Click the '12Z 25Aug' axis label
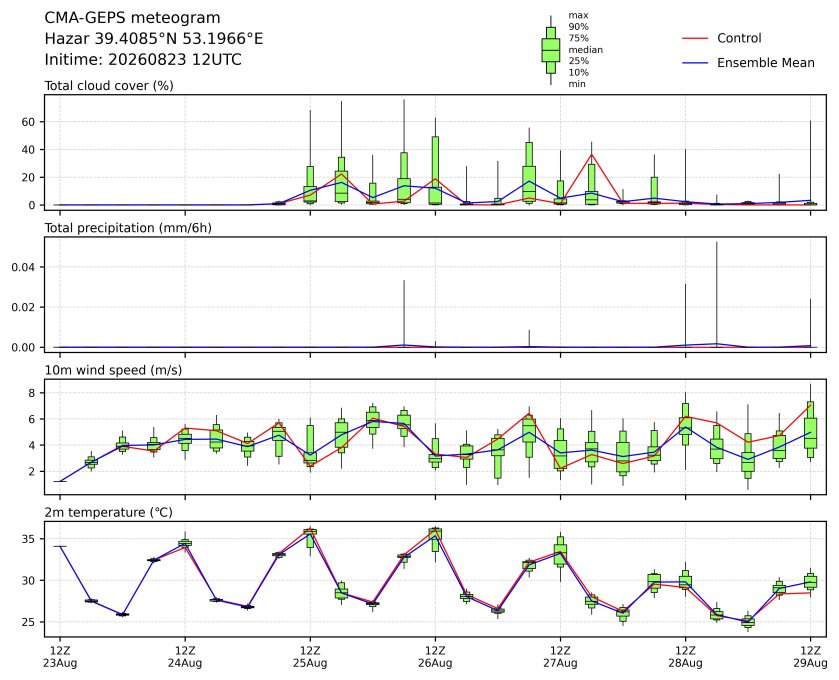 click(310, 657)
